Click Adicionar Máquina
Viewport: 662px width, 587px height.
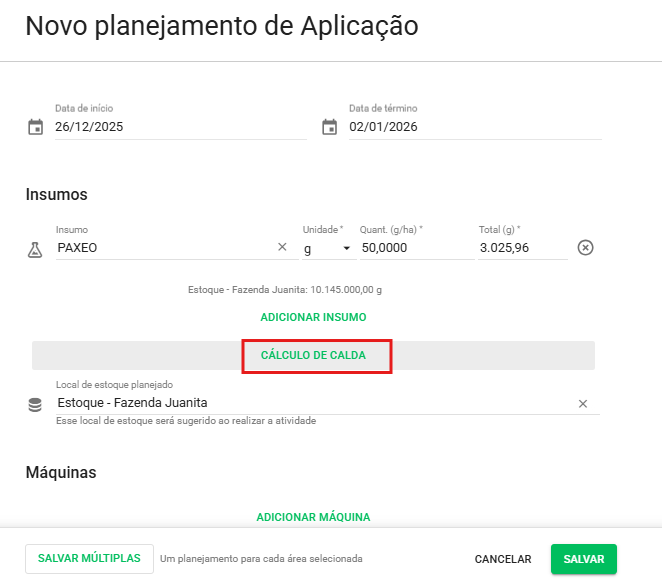(313, 517)
